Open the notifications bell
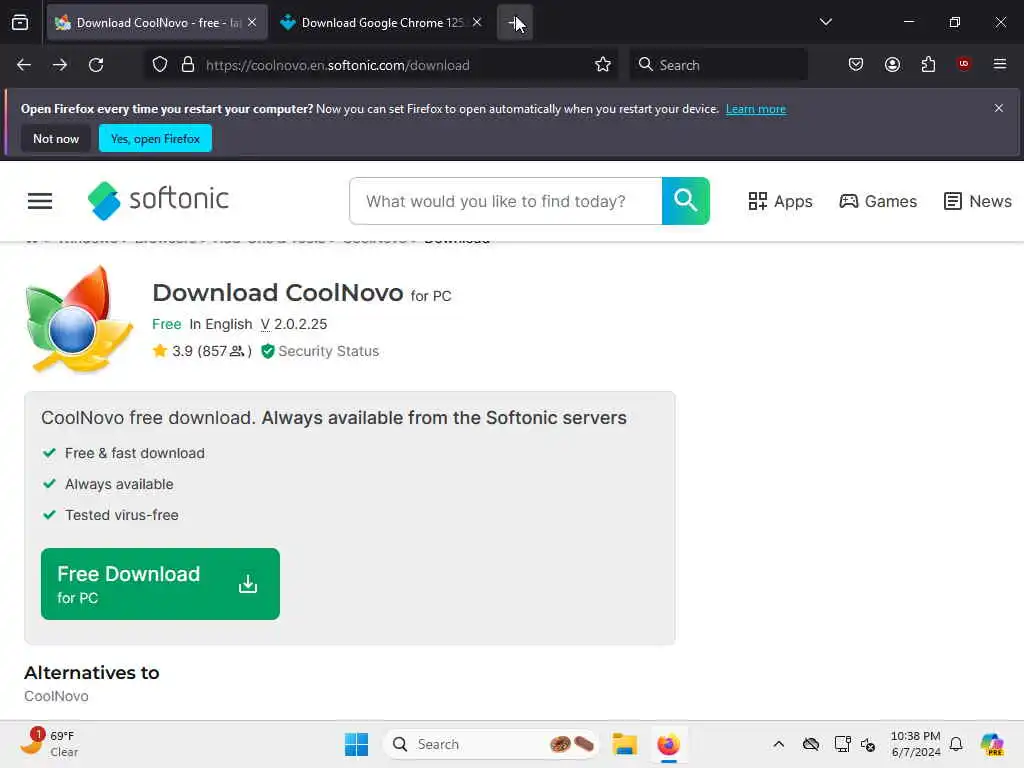The image size is (1024, 768). click(956, 744)
